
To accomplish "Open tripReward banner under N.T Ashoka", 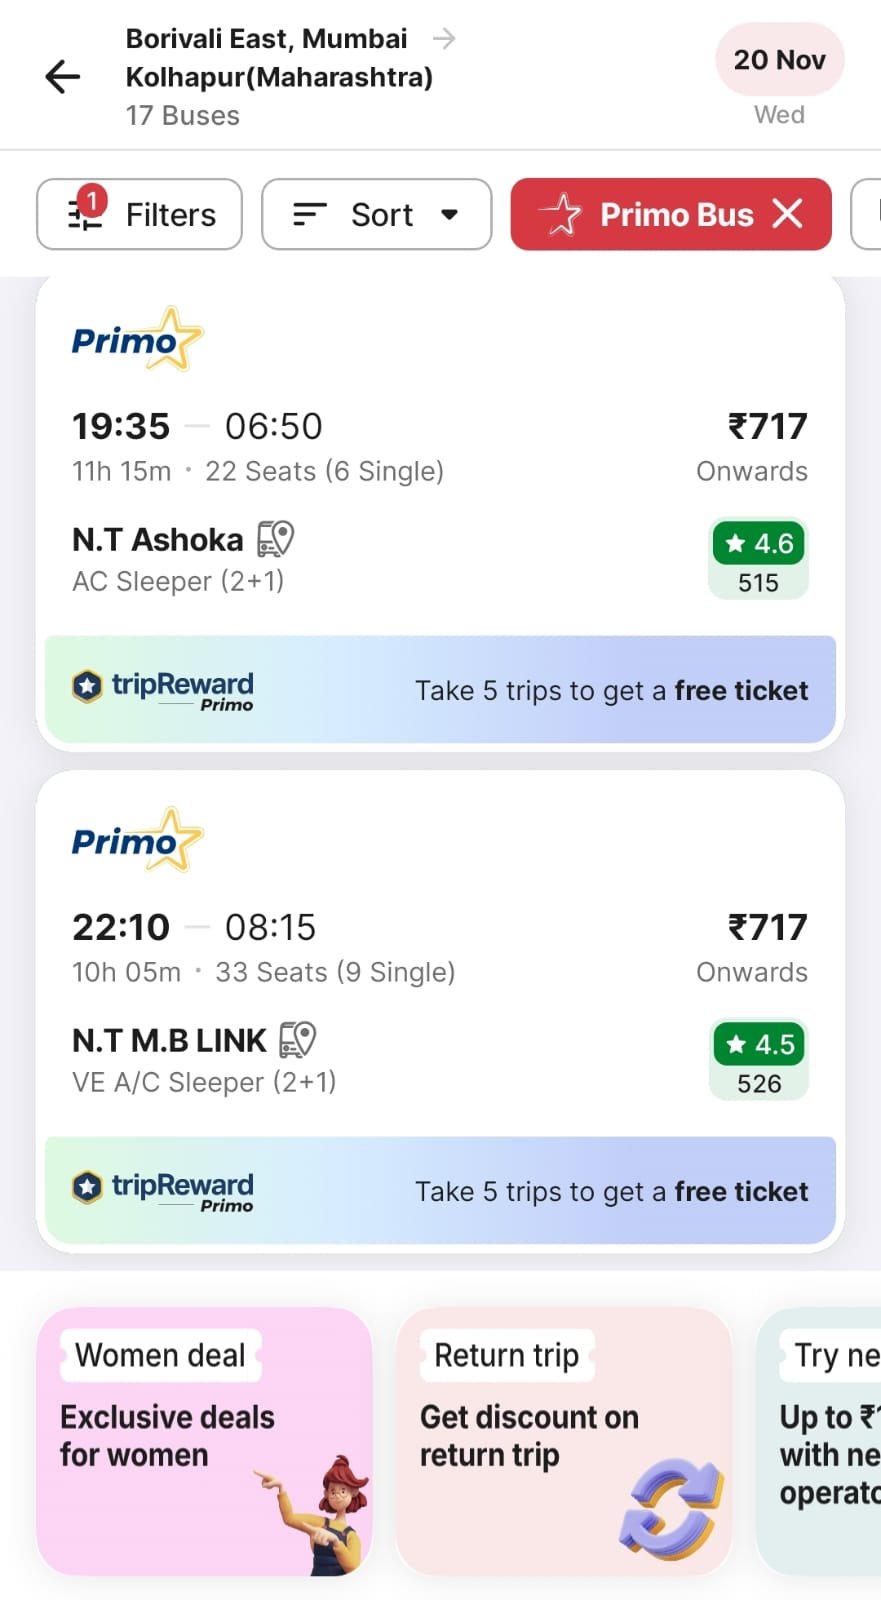I will (440, 690).
